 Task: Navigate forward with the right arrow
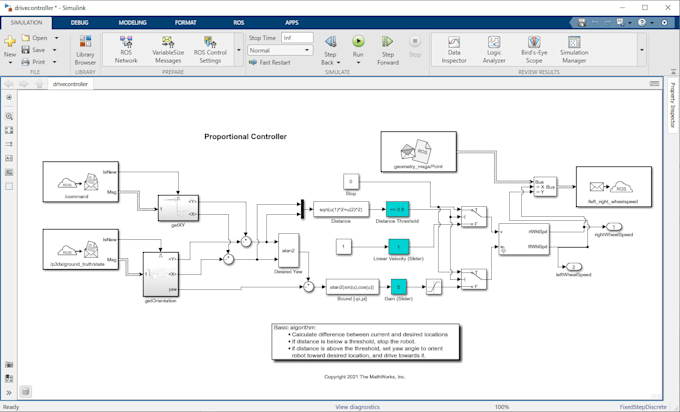coord(24,84)
